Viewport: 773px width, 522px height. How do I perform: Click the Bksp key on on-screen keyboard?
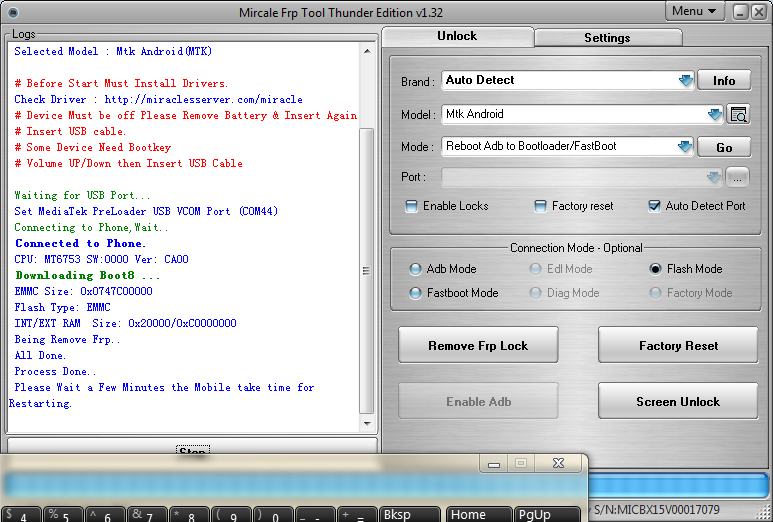(410, 514)
